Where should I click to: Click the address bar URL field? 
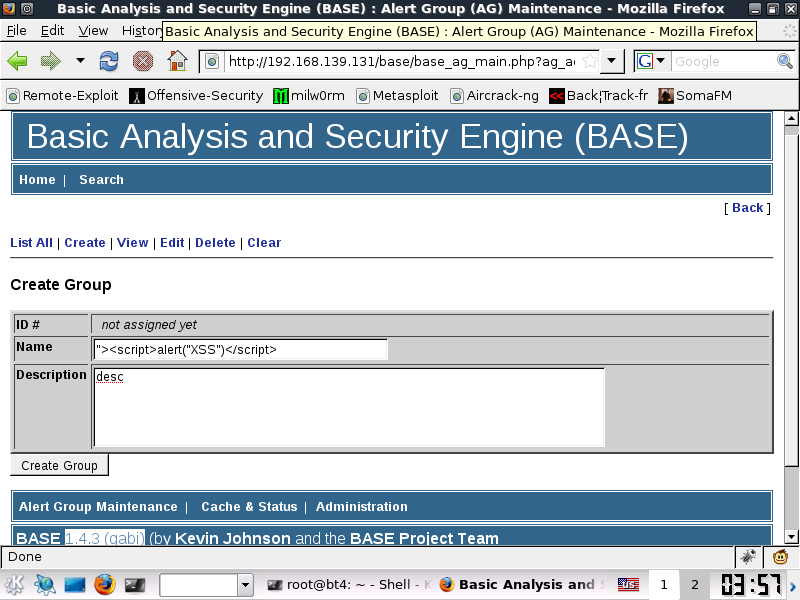click(x=402, y=62)
